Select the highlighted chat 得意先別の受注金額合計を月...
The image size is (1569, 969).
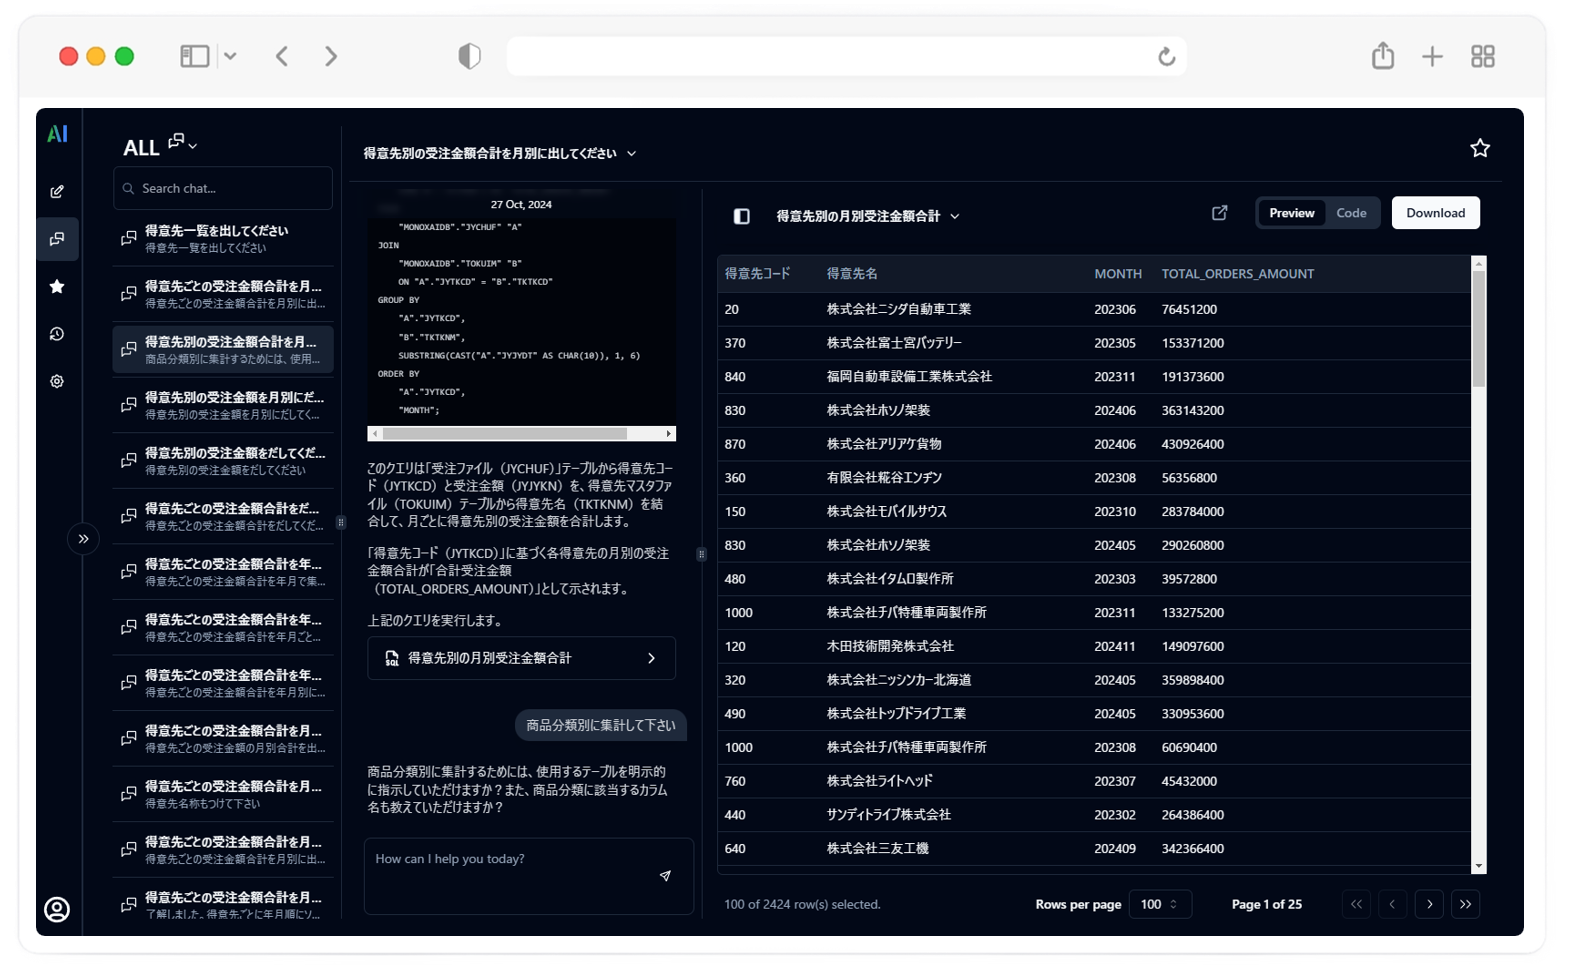click(x=222, y=349)
